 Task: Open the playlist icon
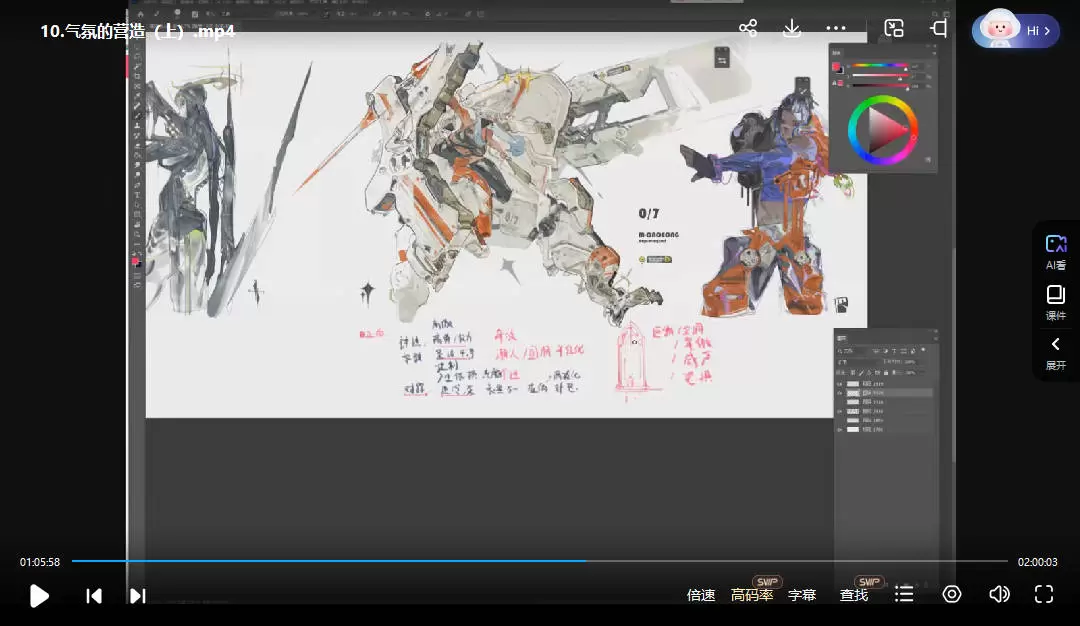pos(904,594)
